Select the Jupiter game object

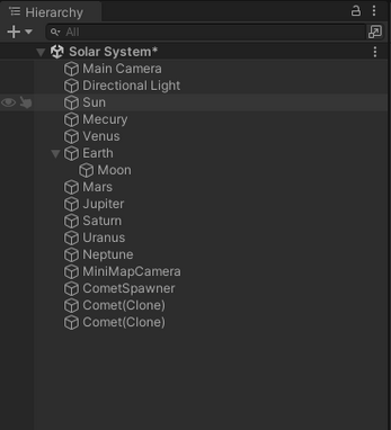pos(103,204)
